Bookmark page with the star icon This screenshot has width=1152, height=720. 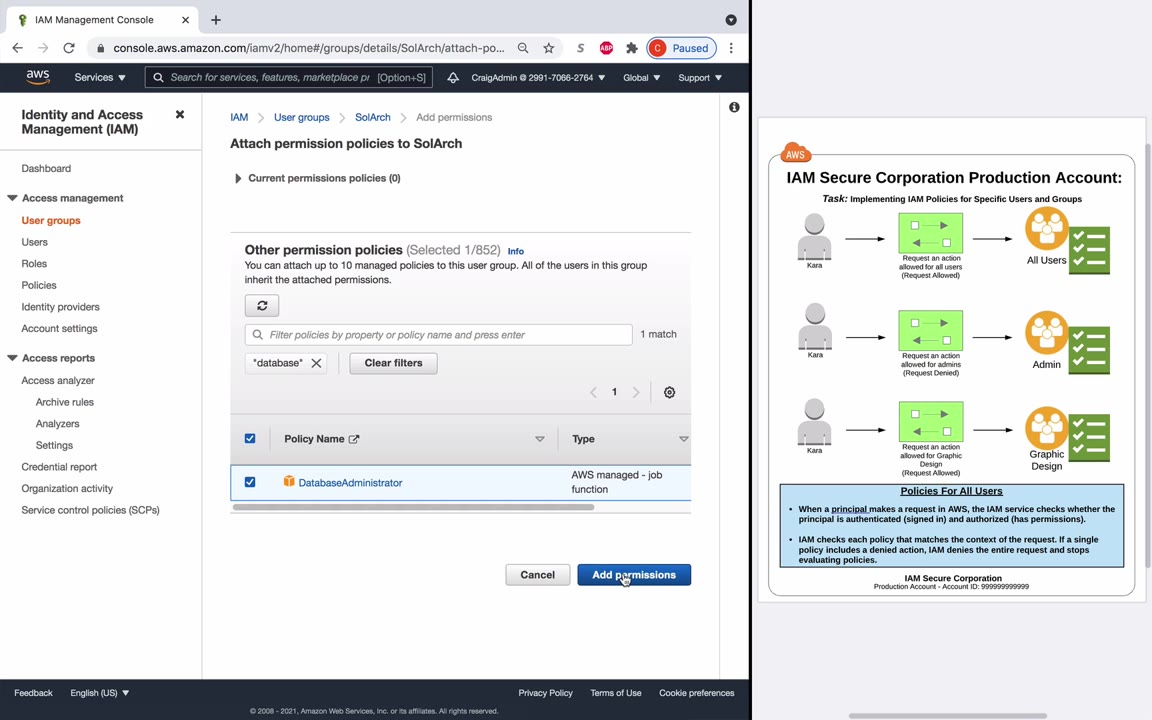pyautogui.click(x=548, y=48)
